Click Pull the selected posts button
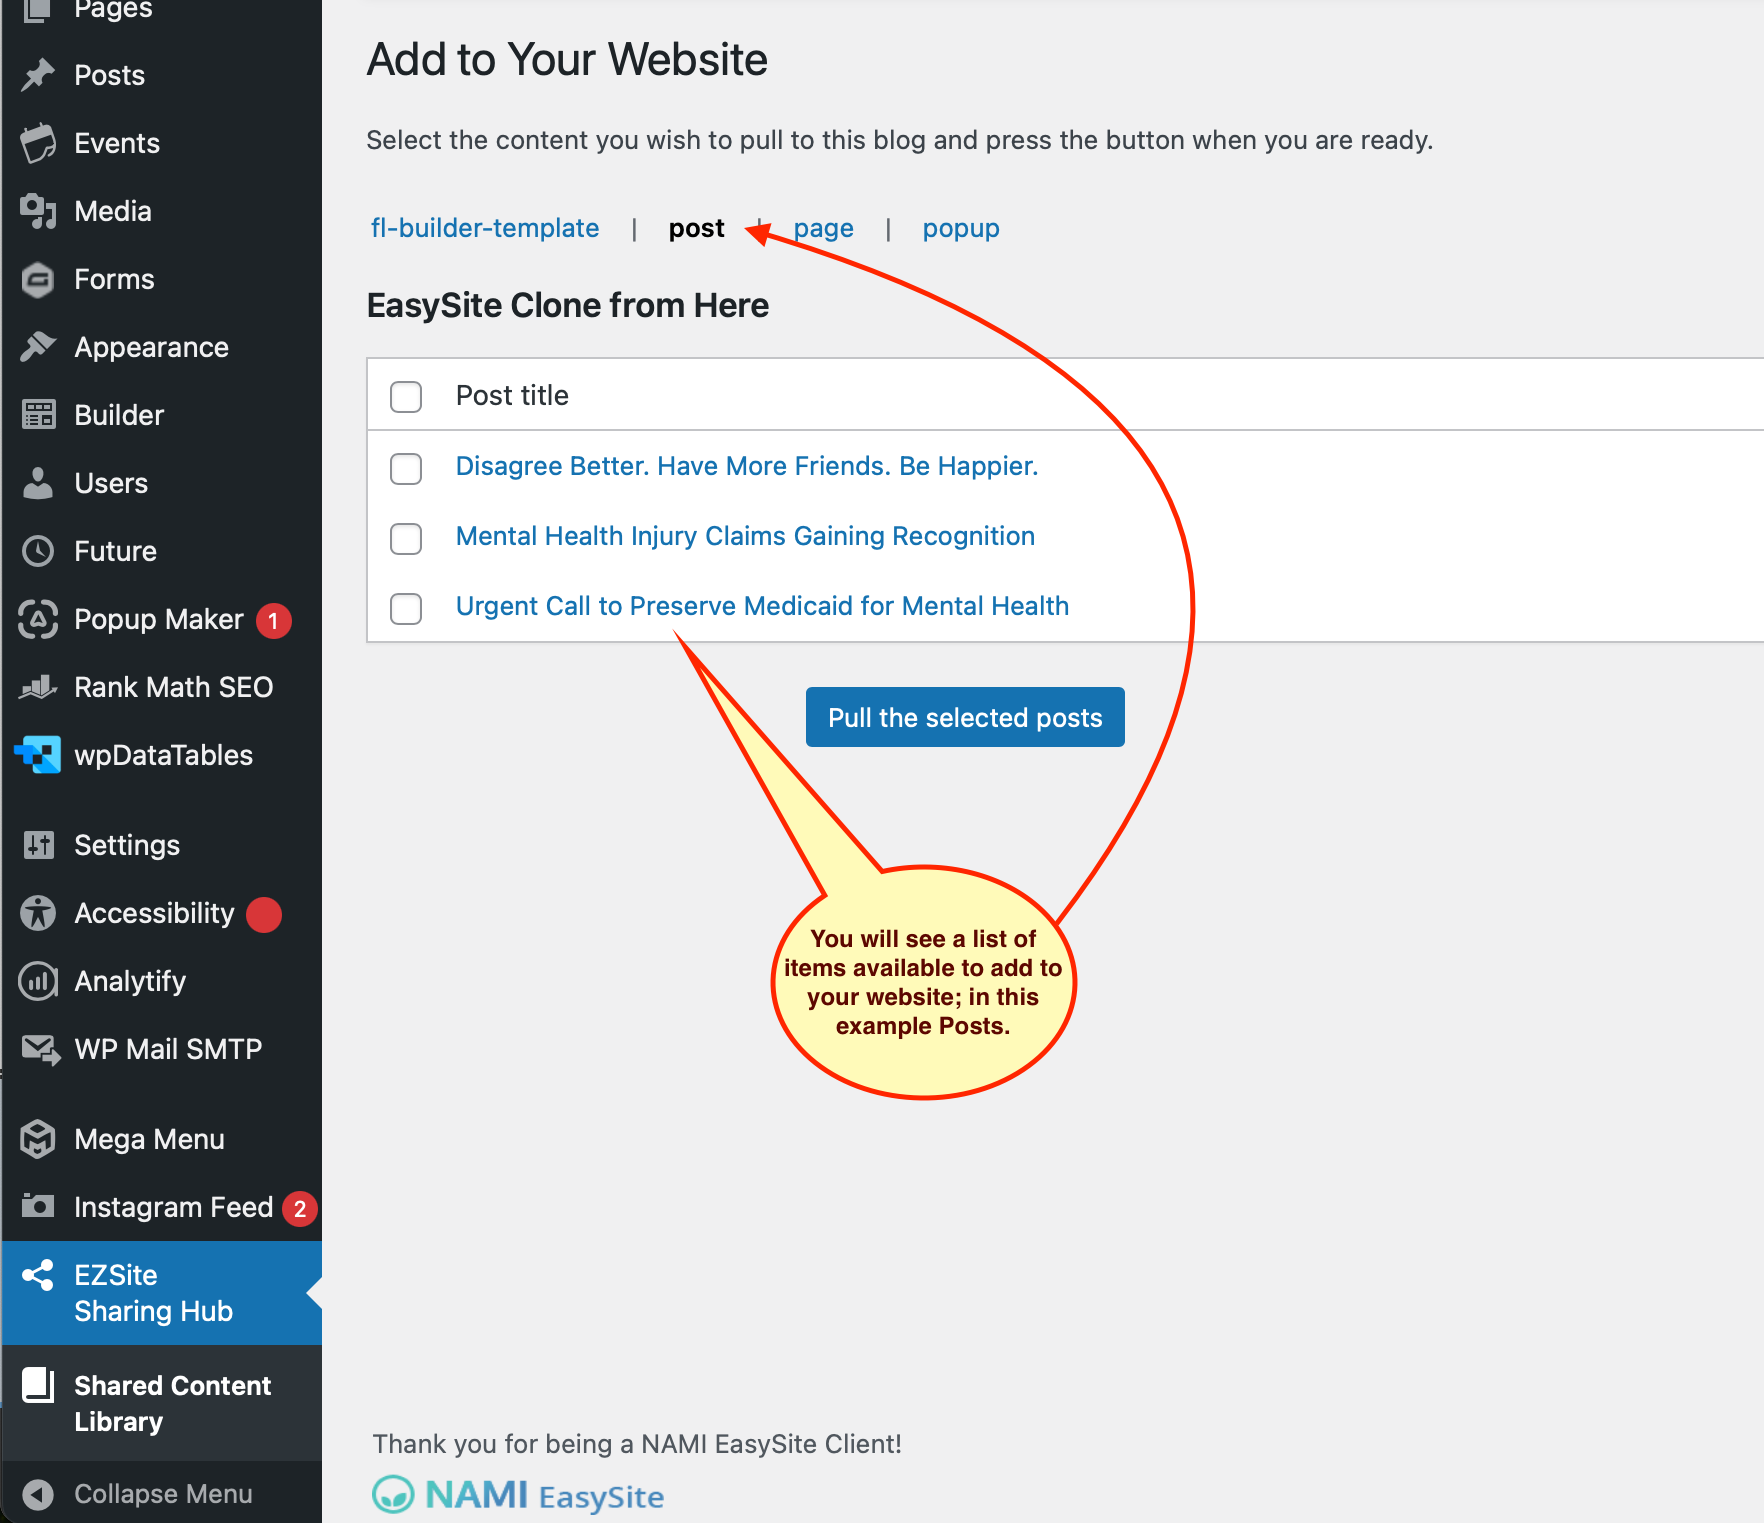1764x1523 pixels. tap(965, 717)
